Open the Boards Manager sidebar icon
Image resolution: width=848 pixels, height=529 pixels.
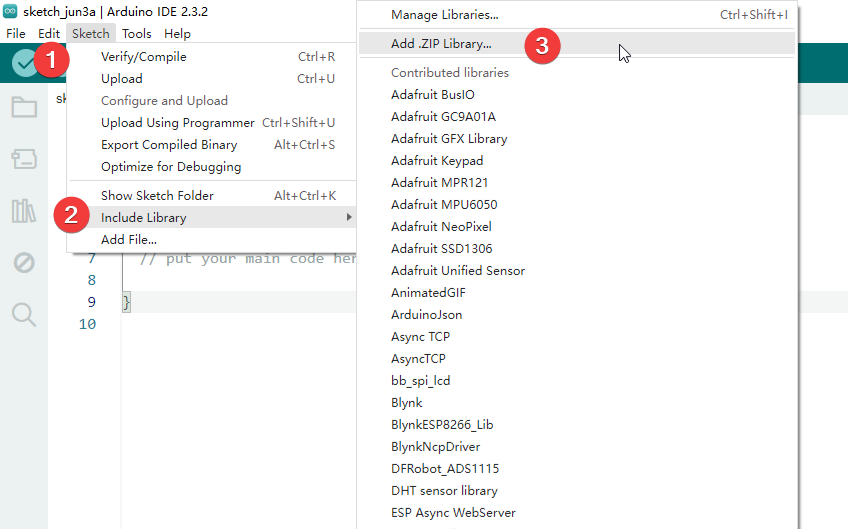pyautogui.click(x=24, y=159)
